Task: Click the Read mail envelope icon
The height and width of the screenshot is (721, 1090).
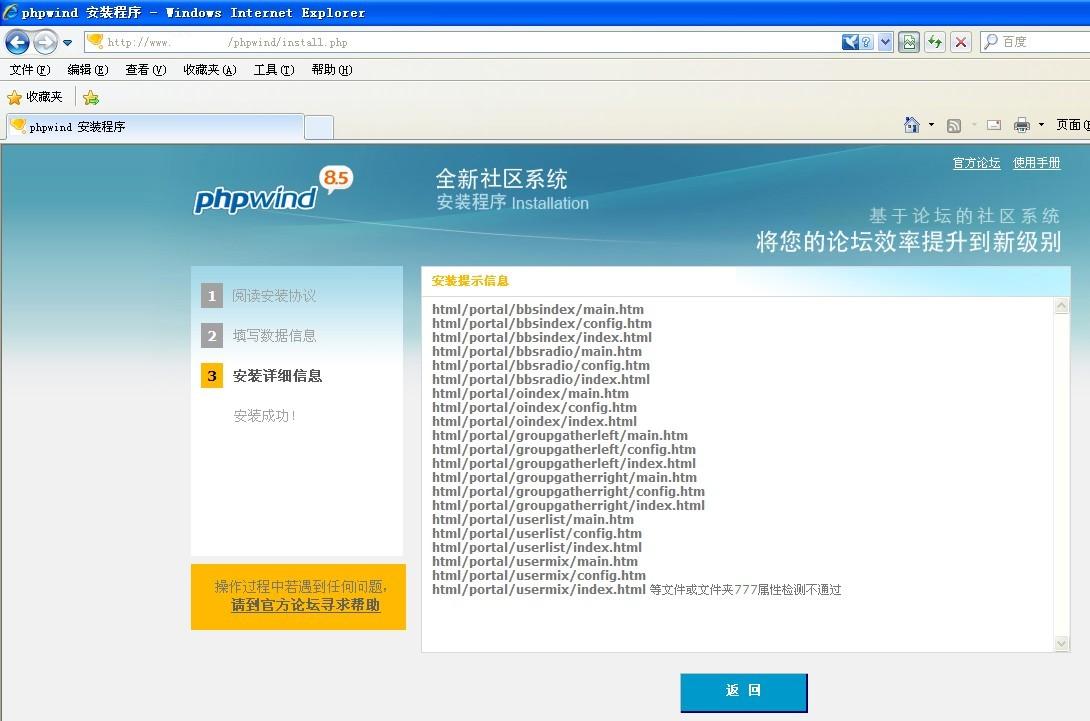Action: click(x=994, y=125)
